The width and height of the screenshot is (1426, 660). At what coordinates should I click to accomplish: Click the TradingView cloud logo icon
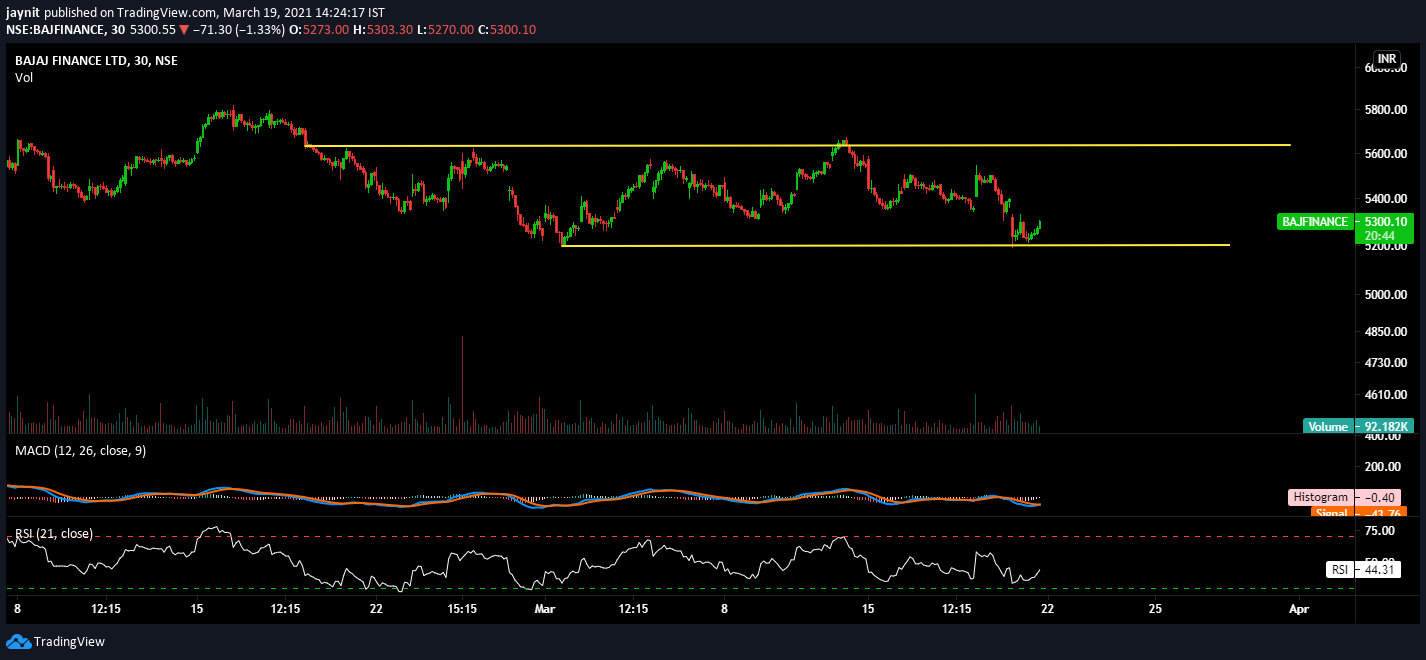18,641
